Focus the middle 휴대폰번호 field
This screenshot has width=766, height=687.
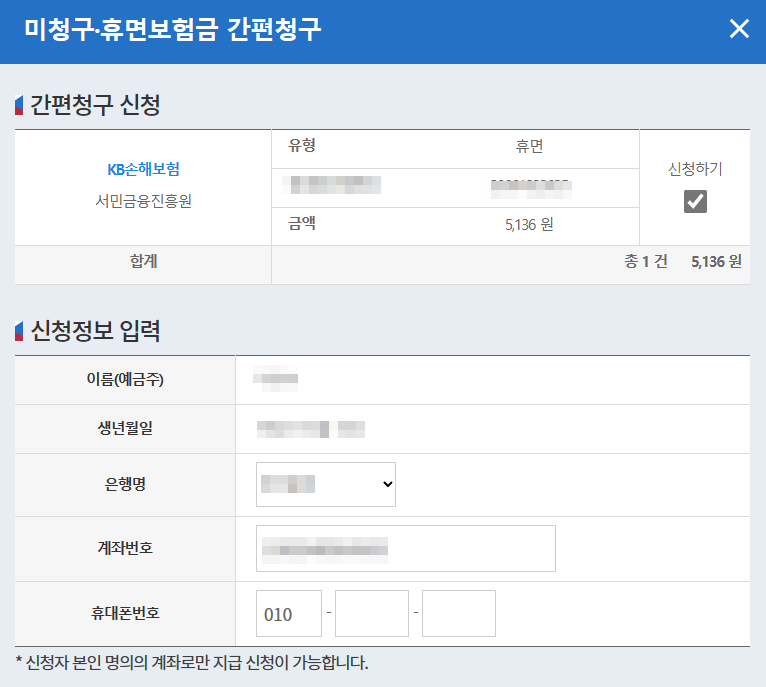[x=372, y=613]
